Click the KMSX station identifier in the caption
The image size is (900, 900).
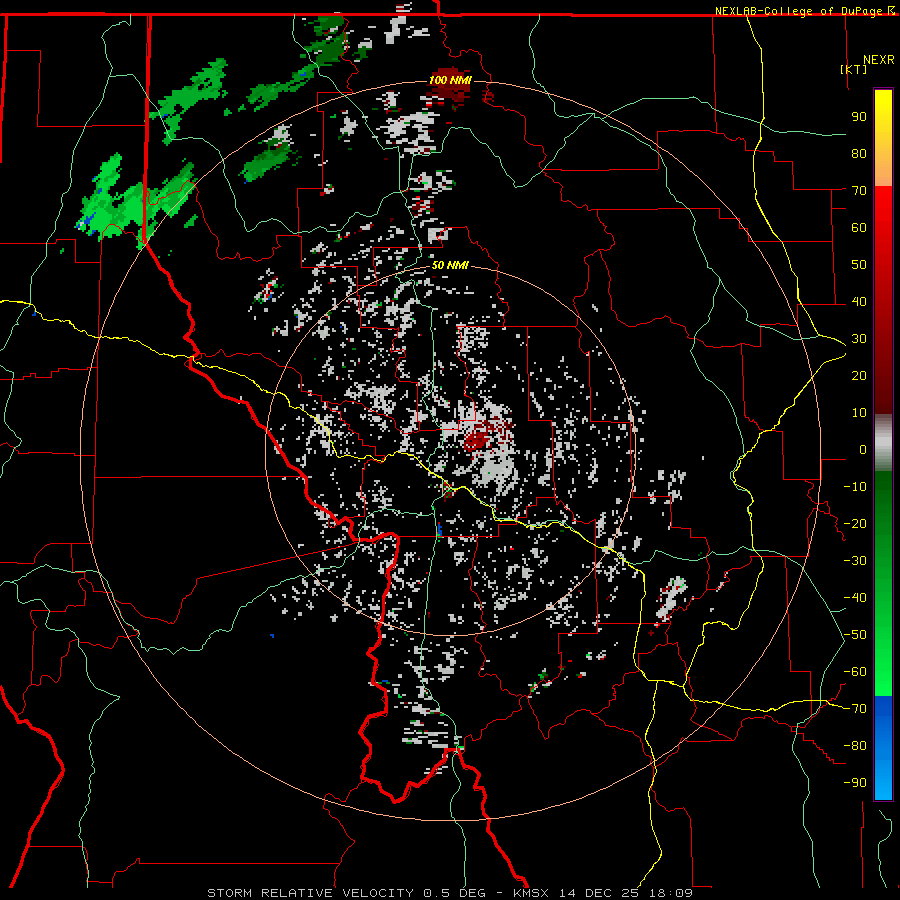[531, 893]
